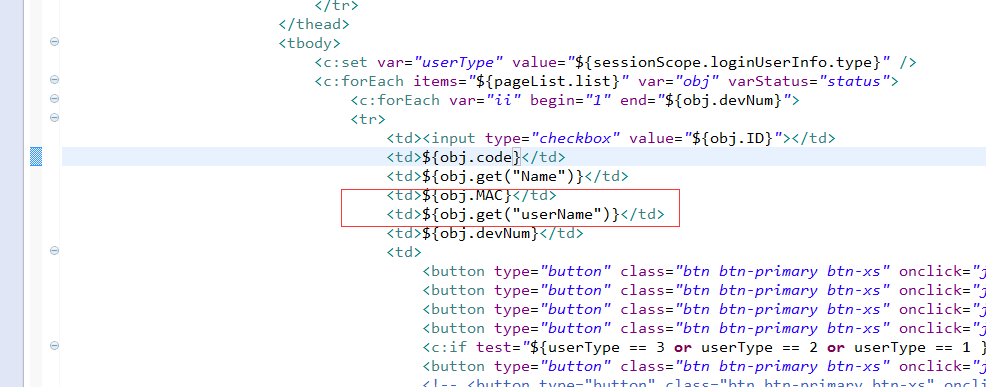Screen dimensions: 986x387
Task: Collapse the outer c:forEach pageList.list fold
Action: click(x=54, y=80)
